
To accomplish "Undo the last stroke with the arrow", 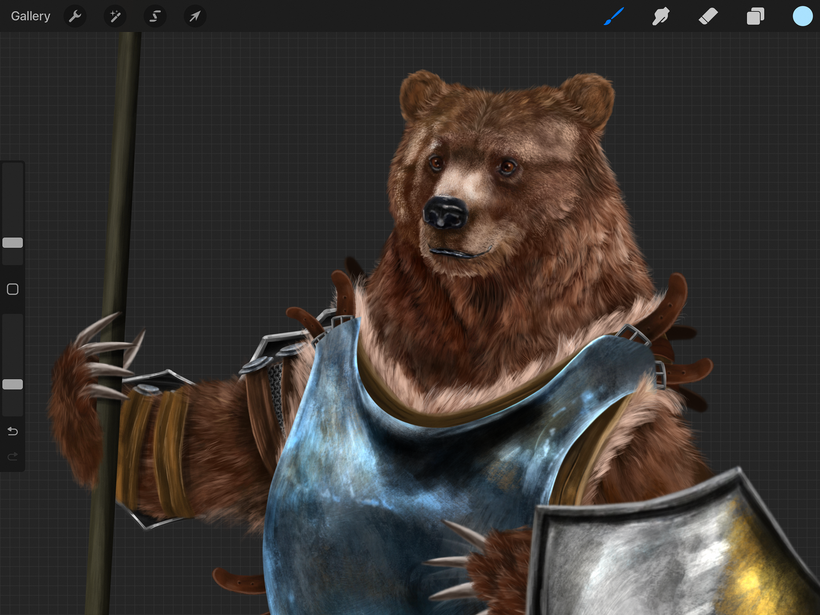I will coord(13,431).
